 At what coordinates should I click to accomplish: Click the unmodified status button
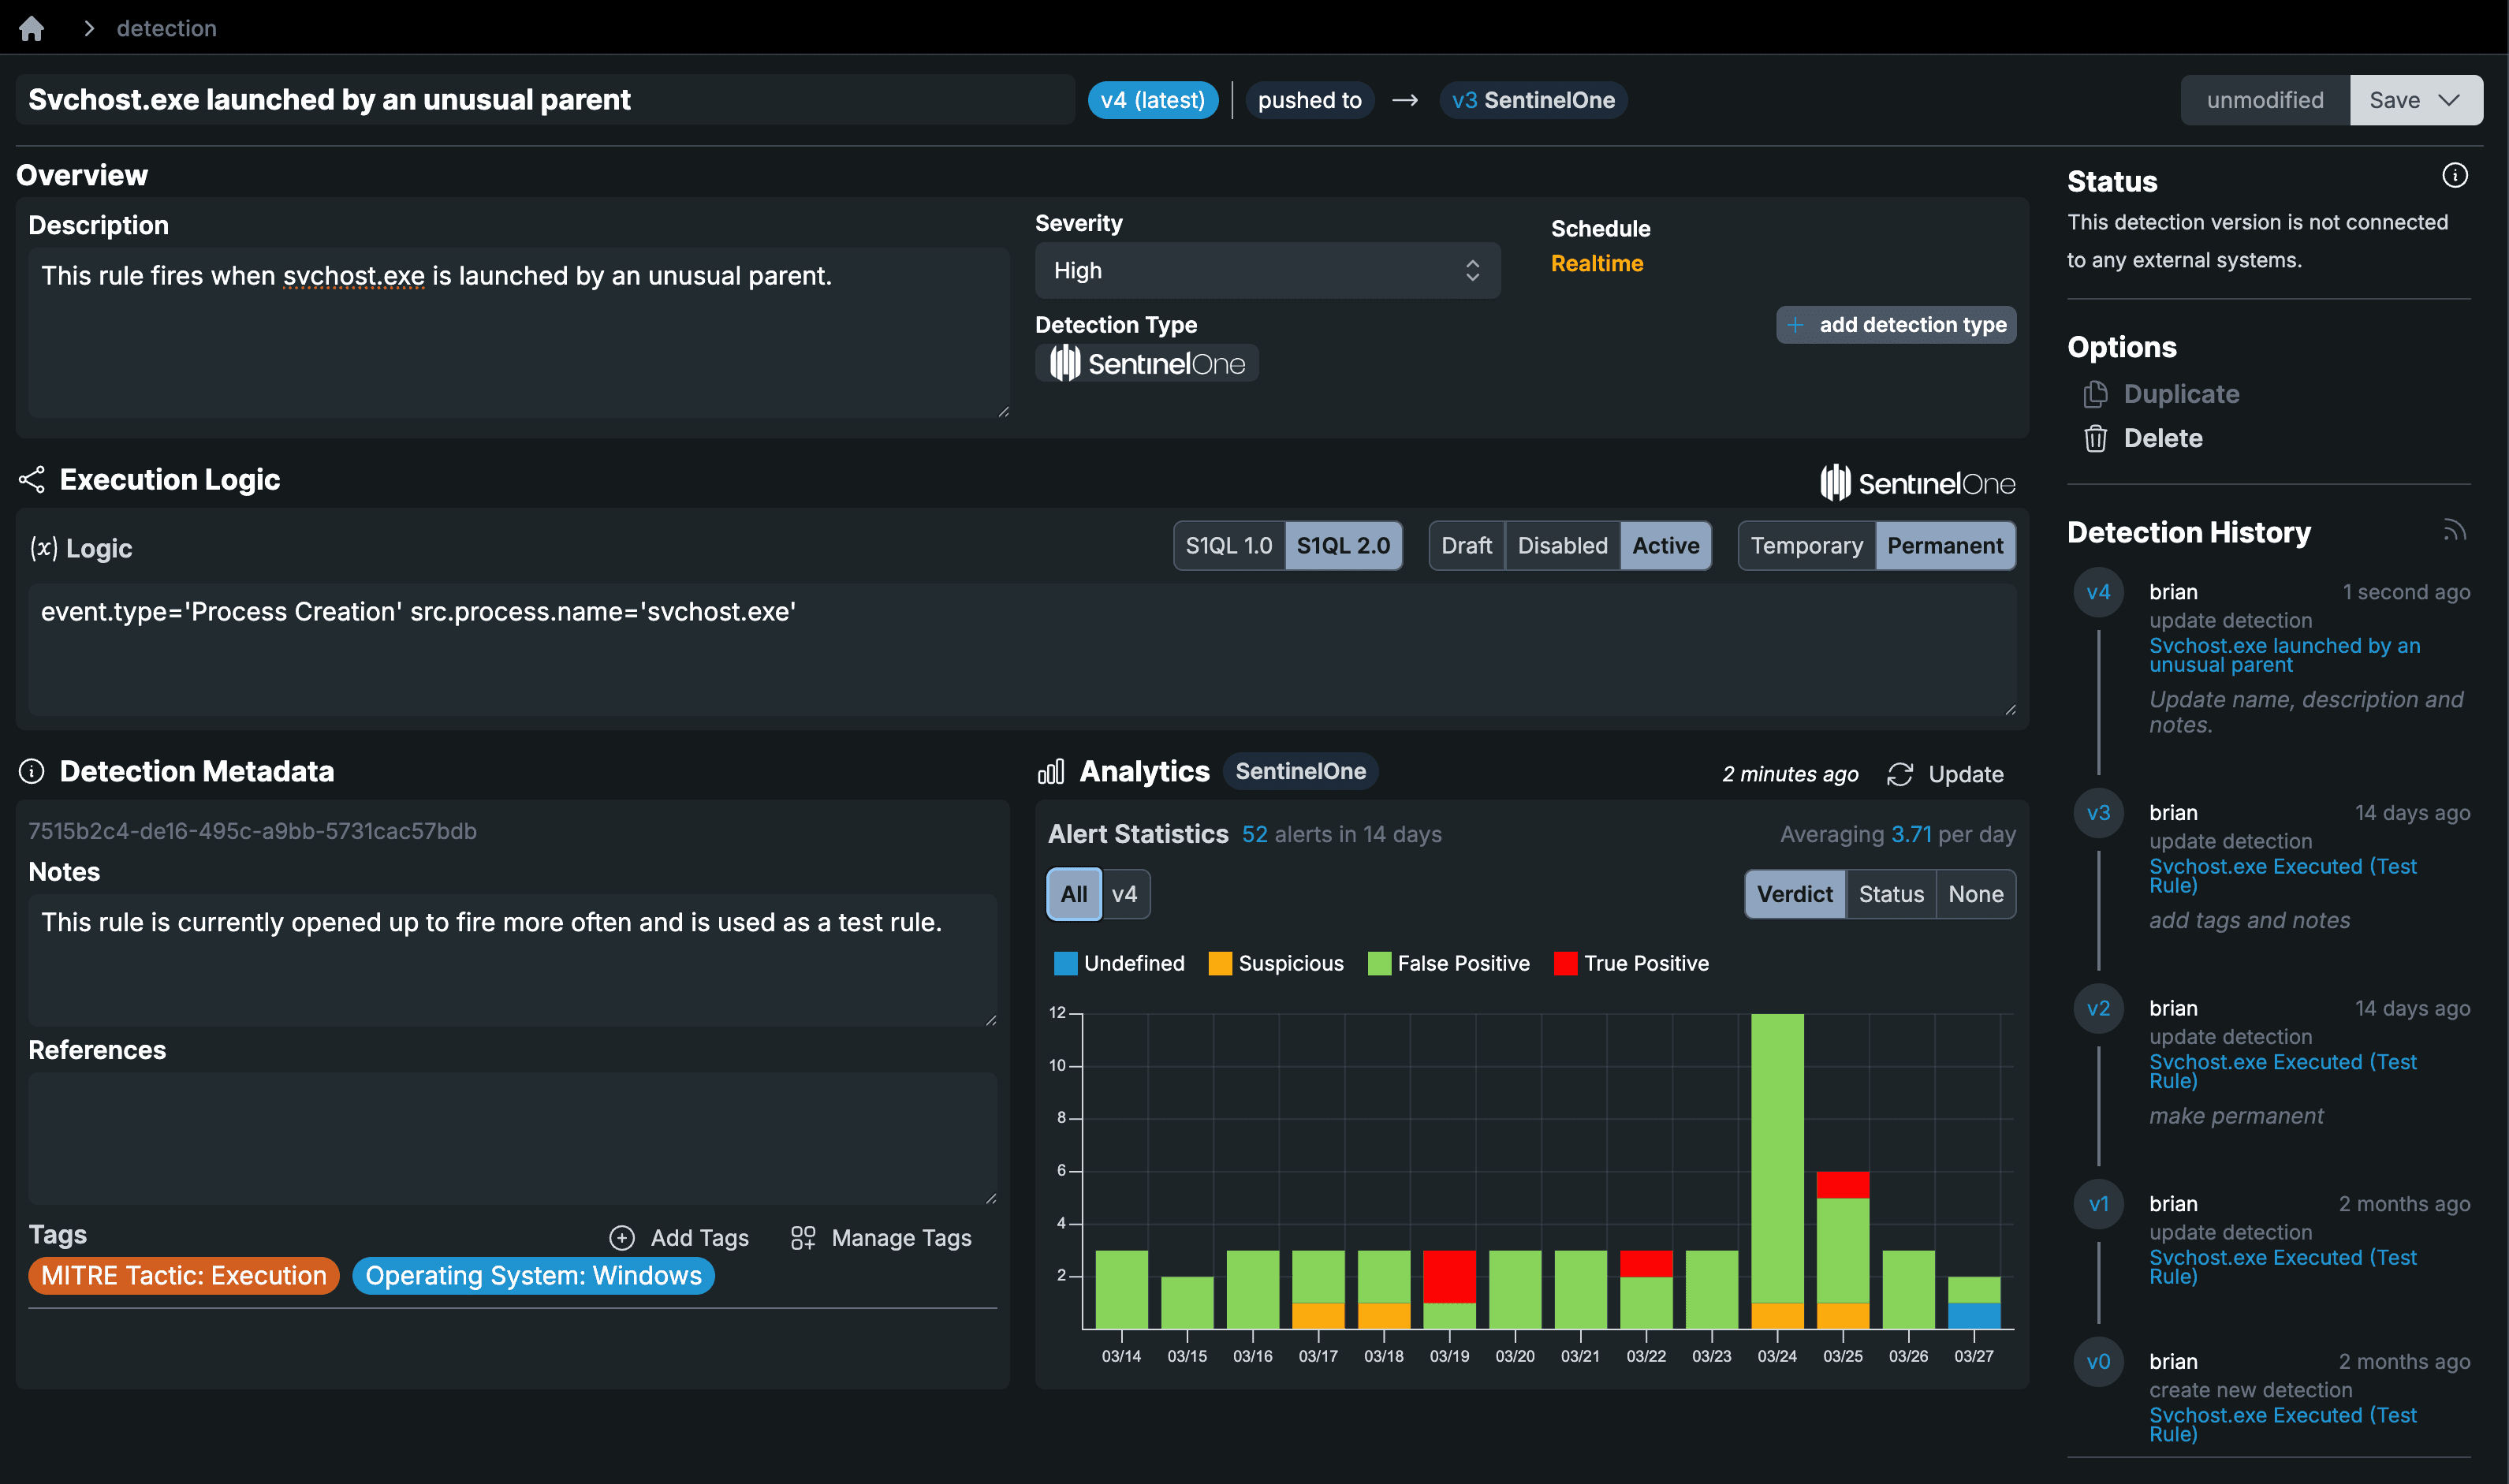pyautogui.click(x=2265, y=100)
